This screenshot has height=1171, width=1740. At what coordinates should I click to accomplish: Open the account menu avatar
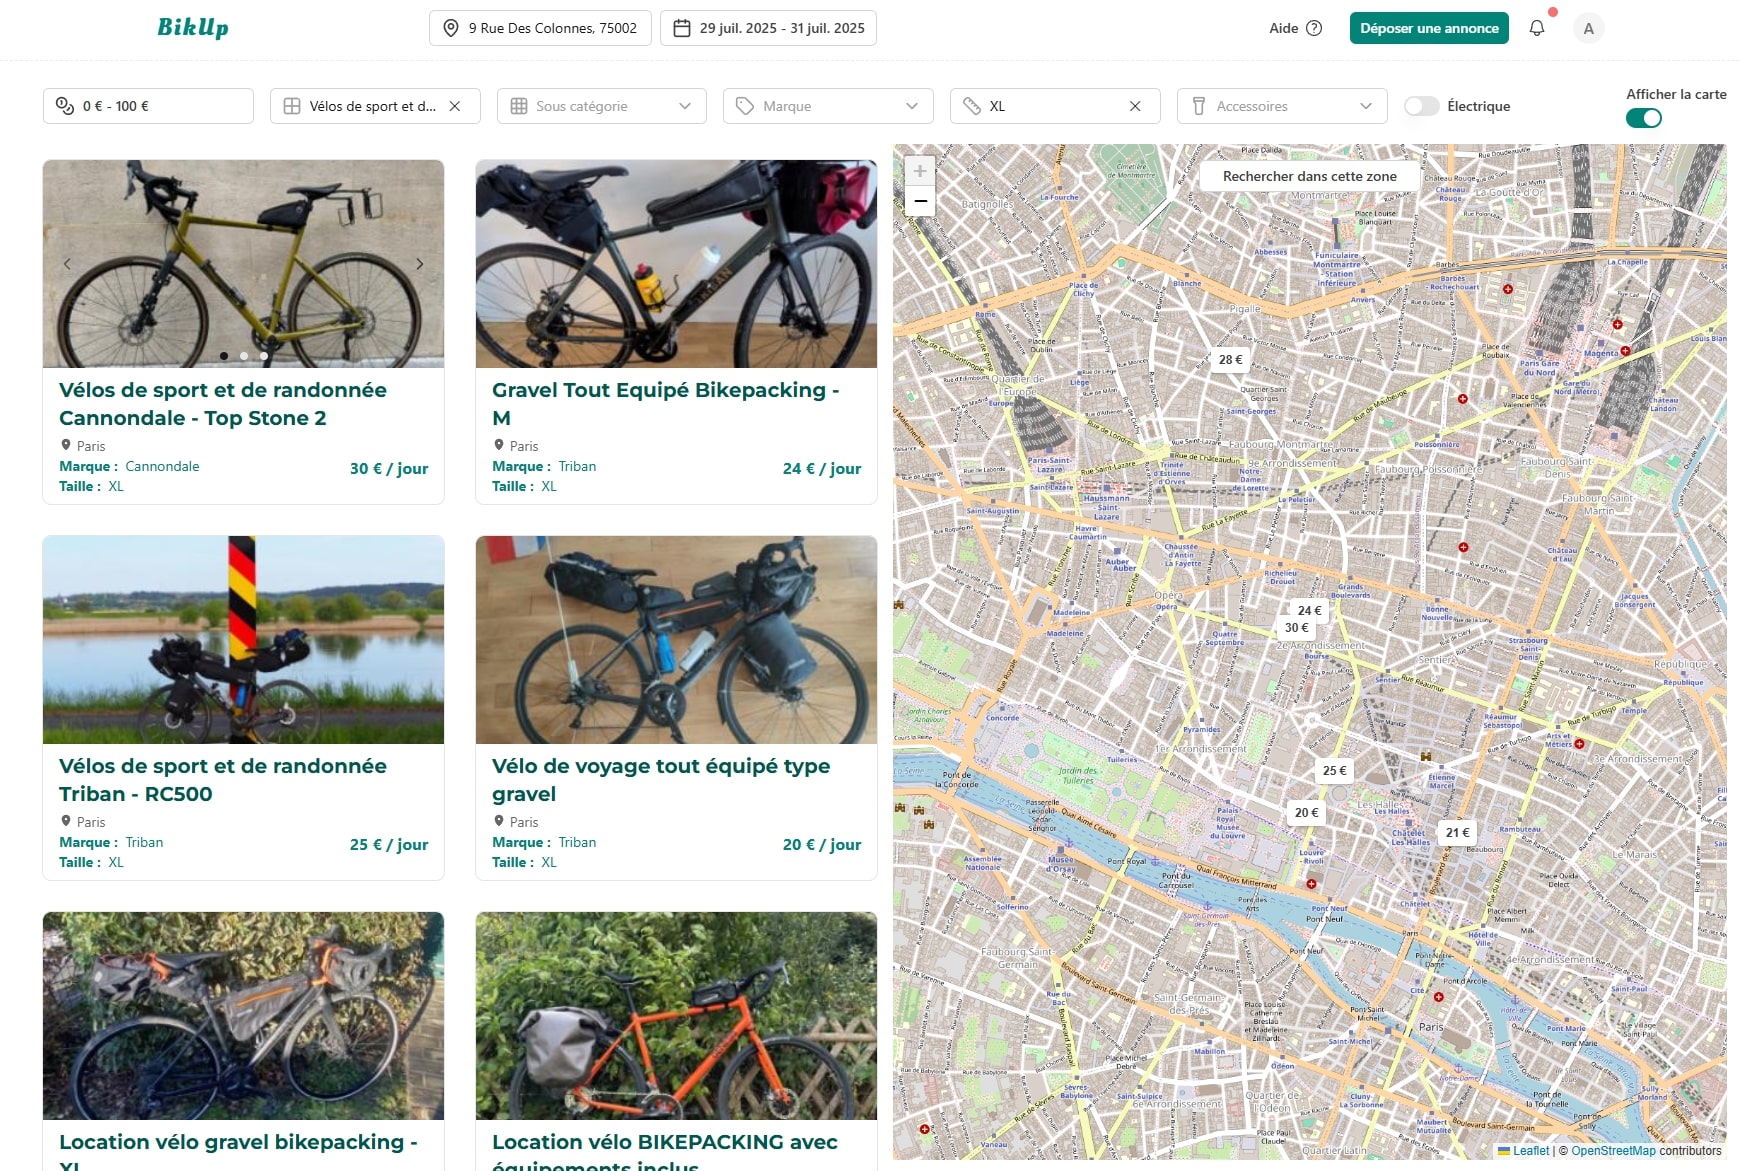(1588, 28)
